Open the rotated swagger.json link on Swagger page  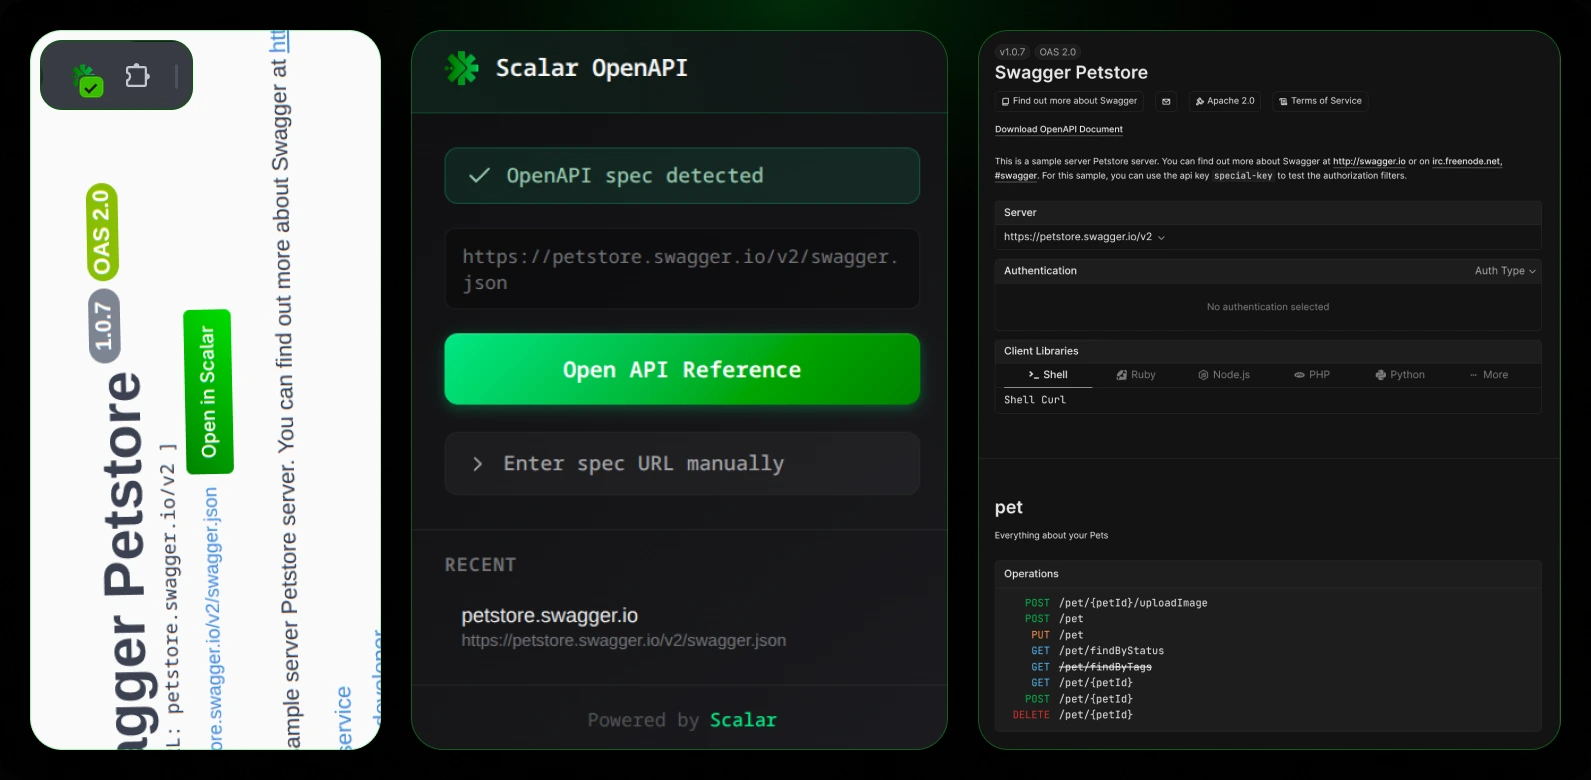(211, 618)
